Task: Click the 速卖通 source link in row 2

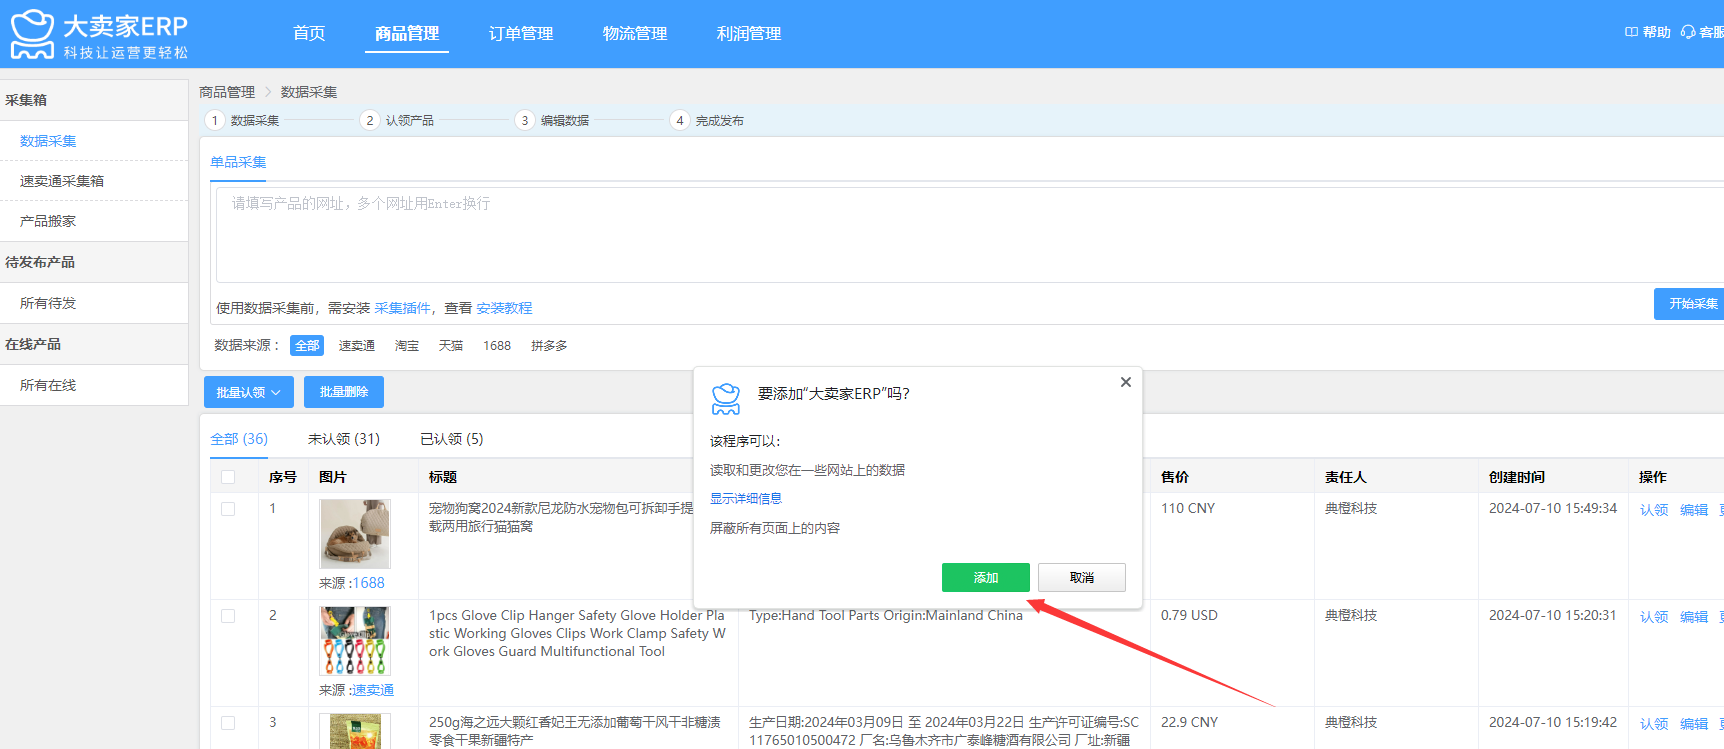Action: click(x=372, y=690)
